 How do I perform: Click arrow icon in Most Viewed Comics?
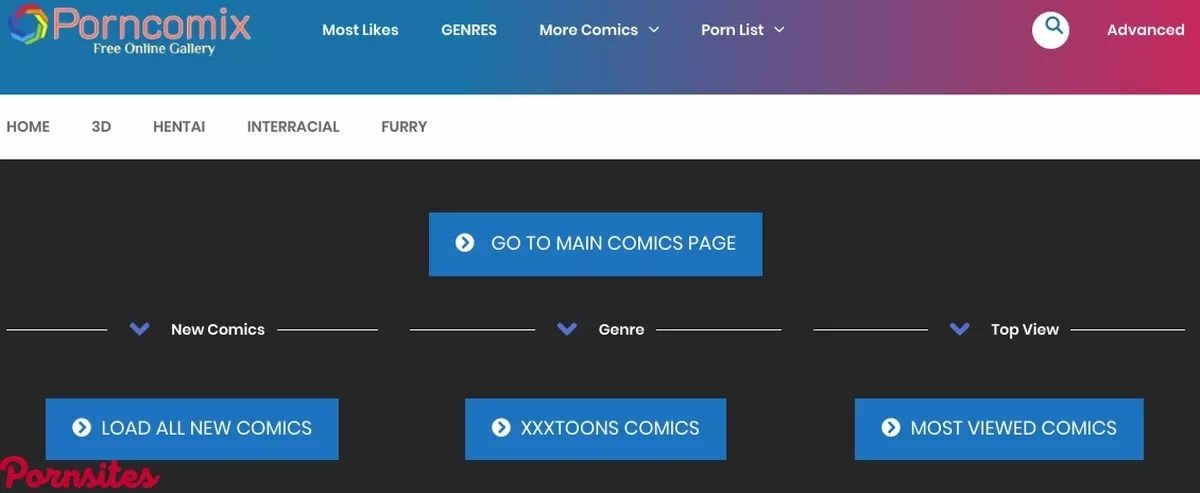pos(890,428)
